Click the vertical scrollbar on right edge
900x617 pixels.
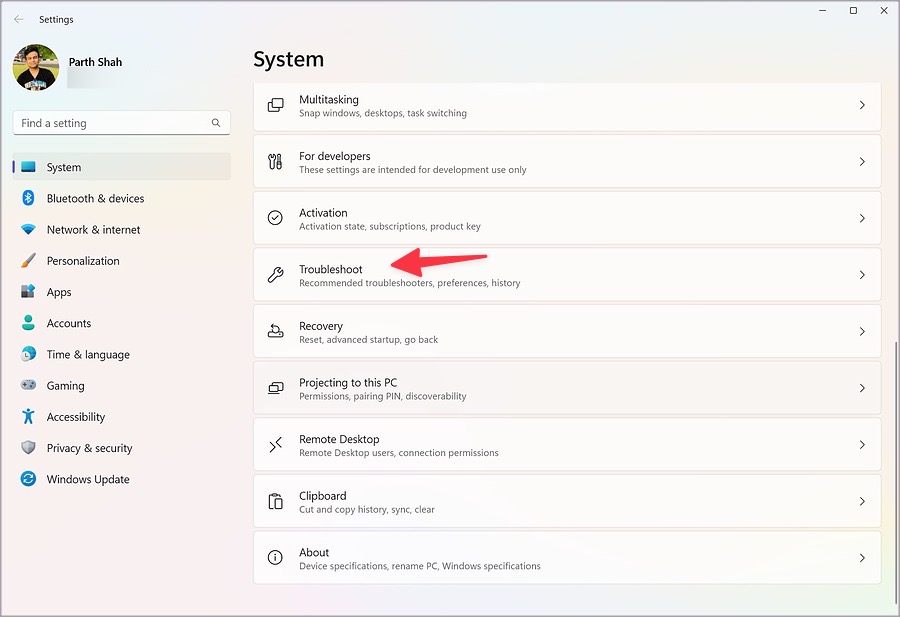(895, 464)
